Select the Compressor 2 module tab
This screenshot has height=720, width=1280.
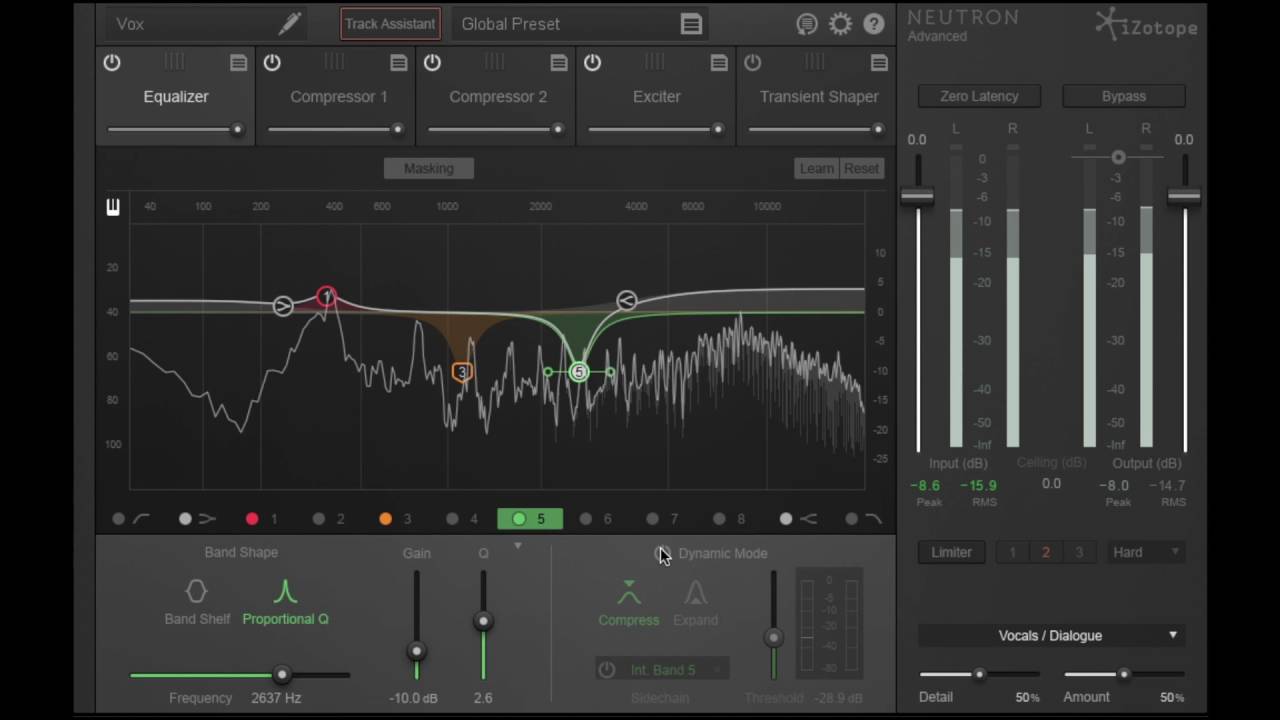(498, 96)
